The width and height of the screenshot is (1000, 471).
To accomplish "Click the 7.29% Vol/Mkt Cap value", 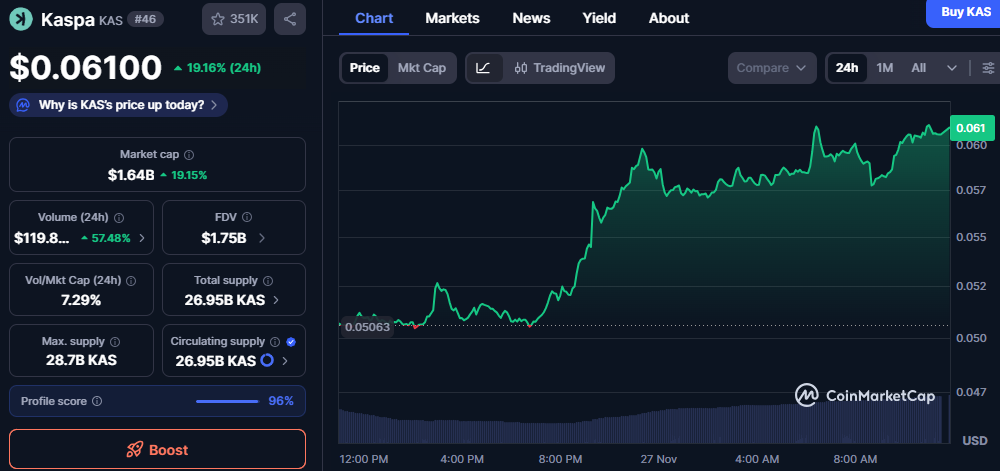I will (82, 300).
